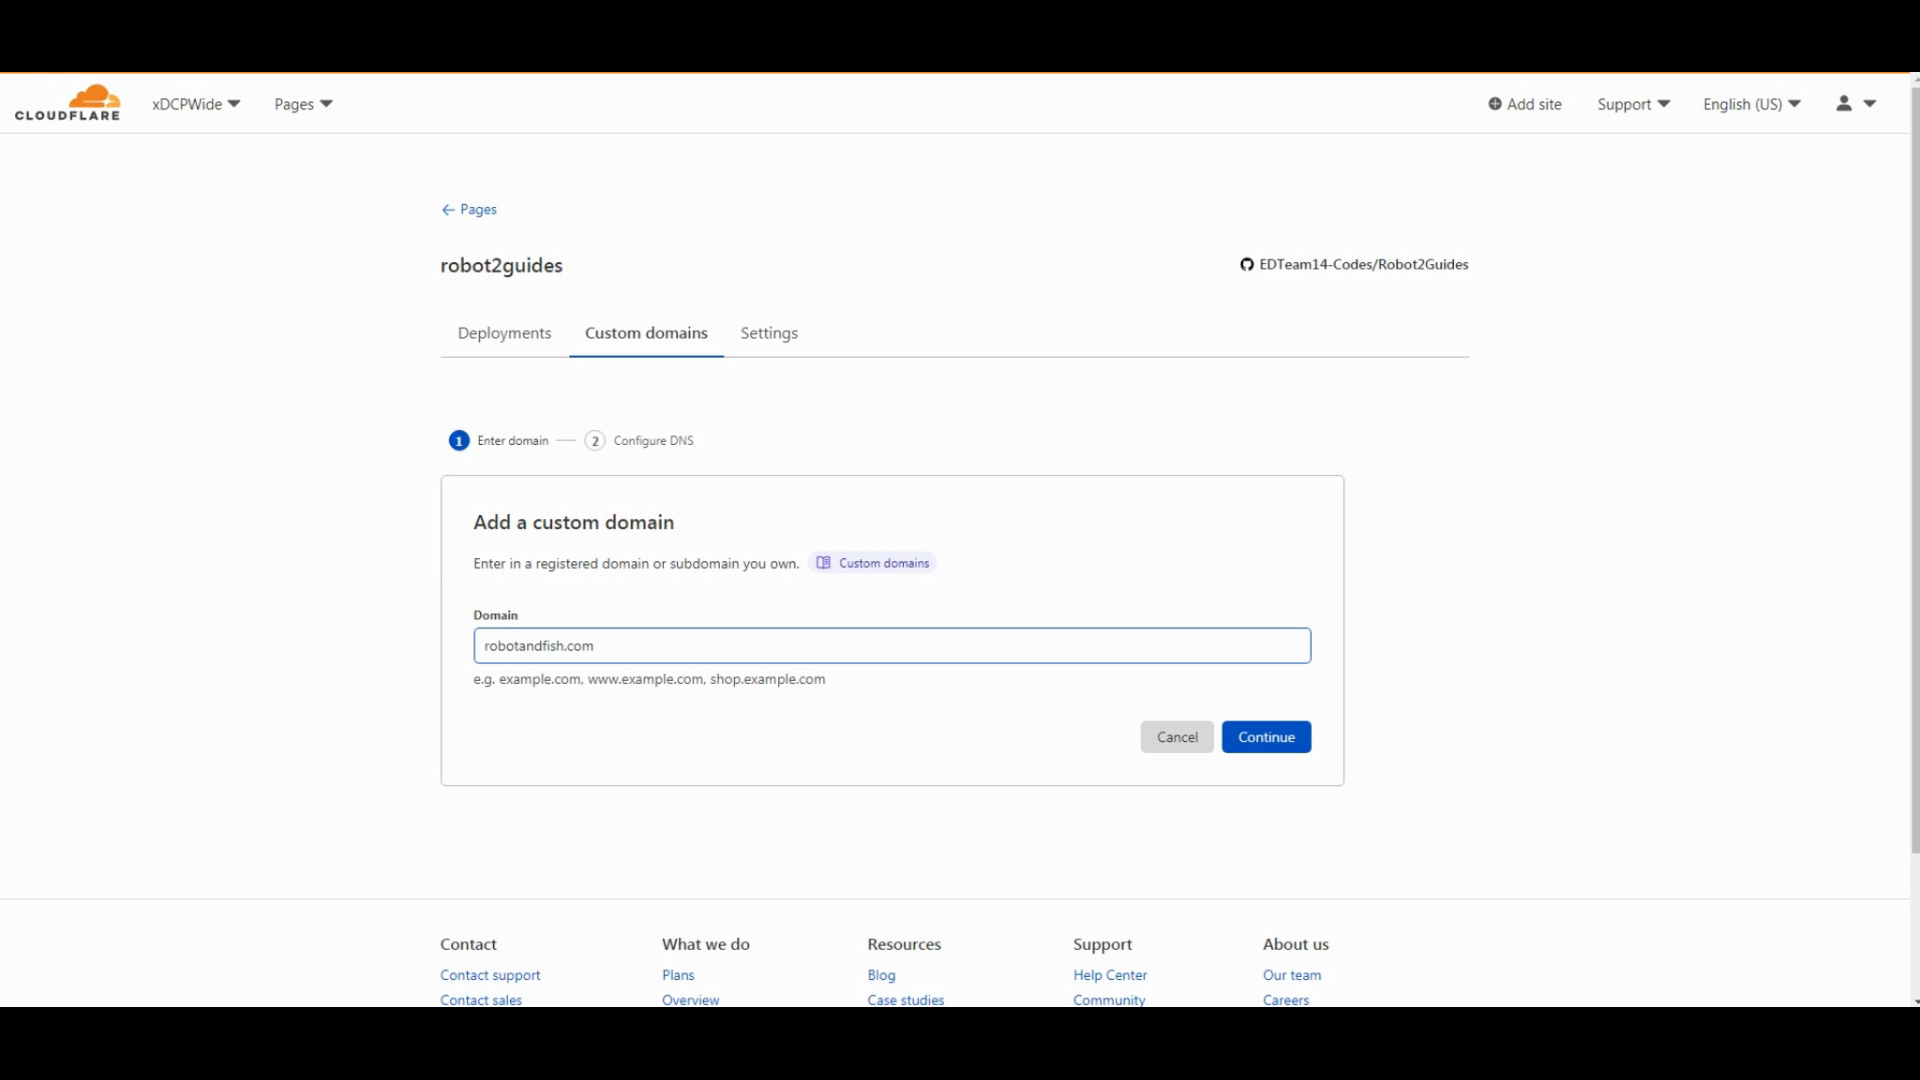Click the Domain input field
Screen dimensions: 1920x1080
[891, 646]
